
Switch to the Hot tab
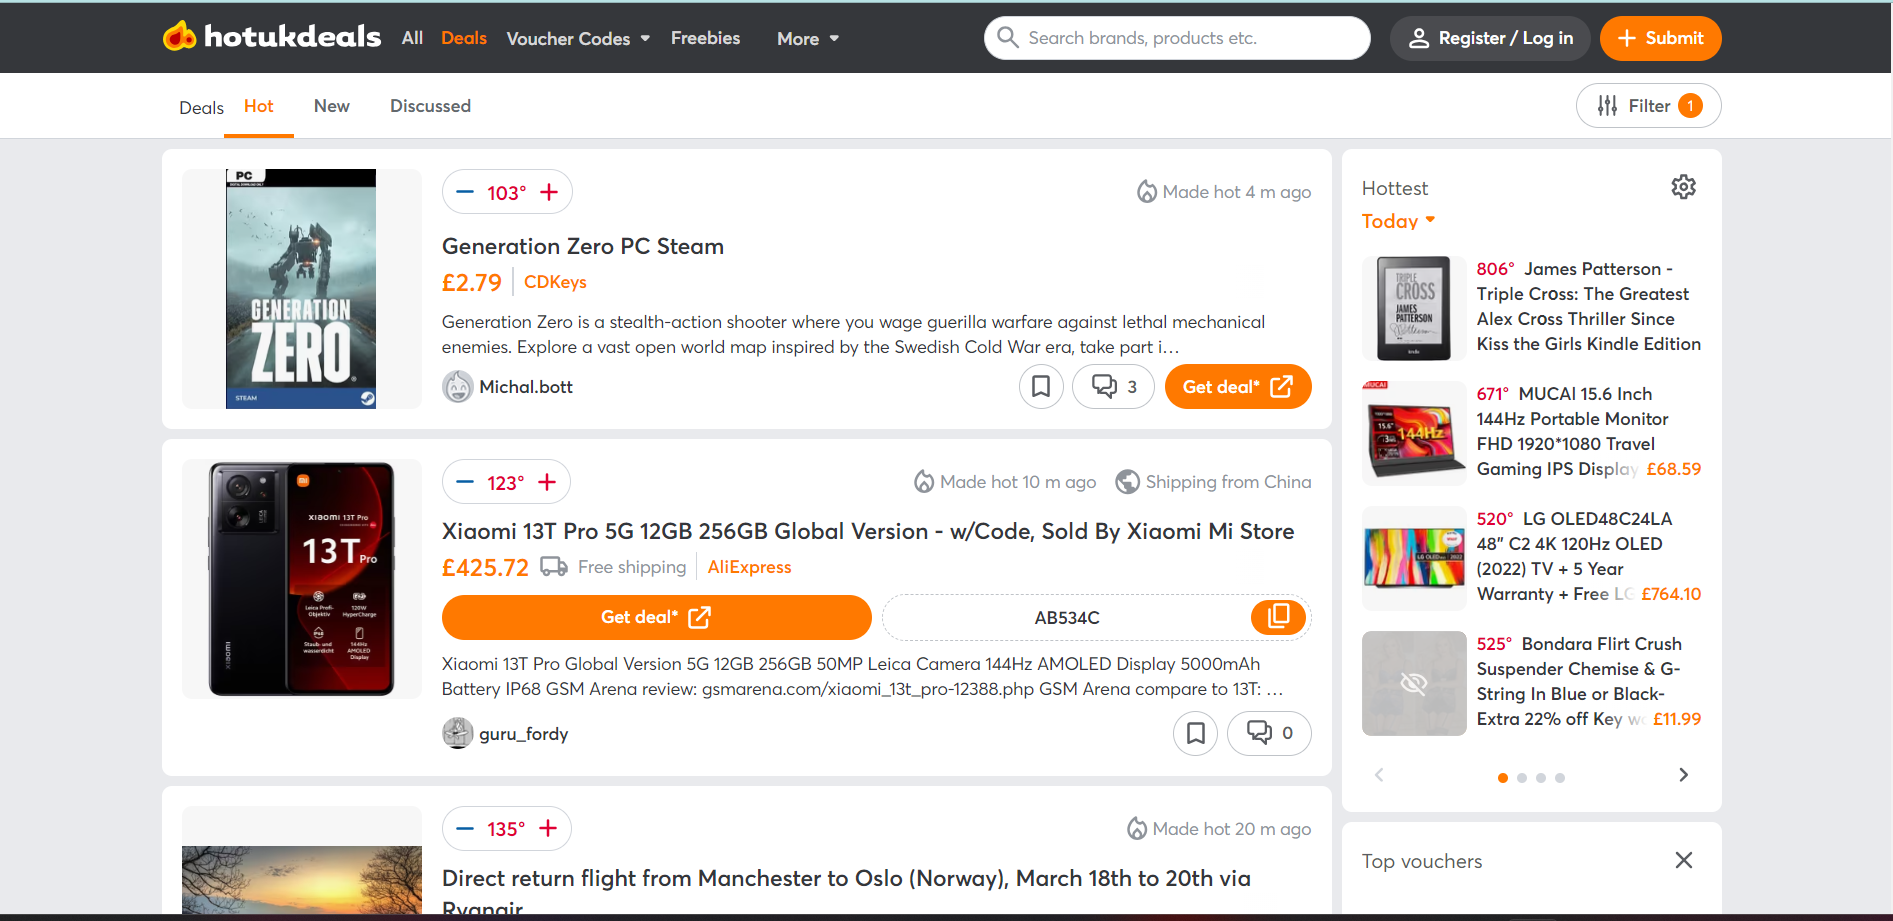click(x=258, y=106)
